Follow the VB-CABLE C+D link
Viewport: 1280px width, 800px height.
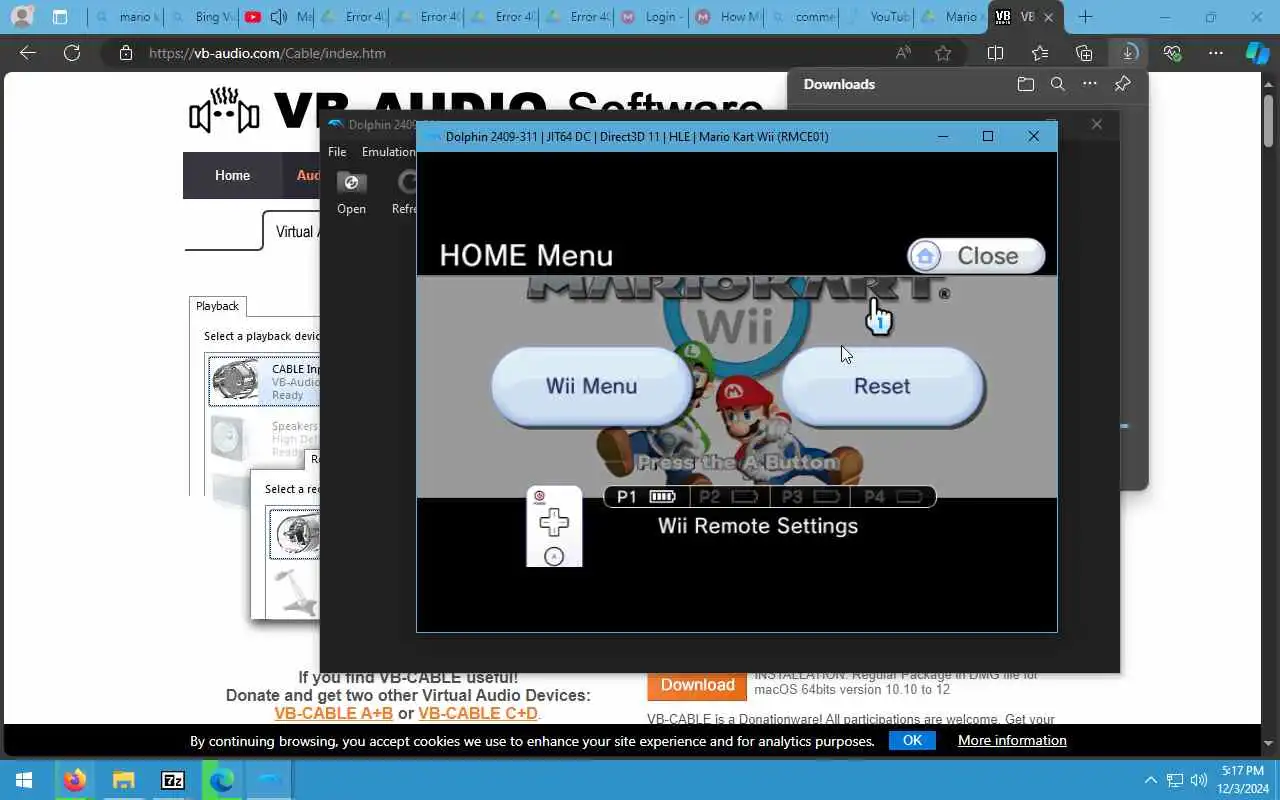point(478,713)
